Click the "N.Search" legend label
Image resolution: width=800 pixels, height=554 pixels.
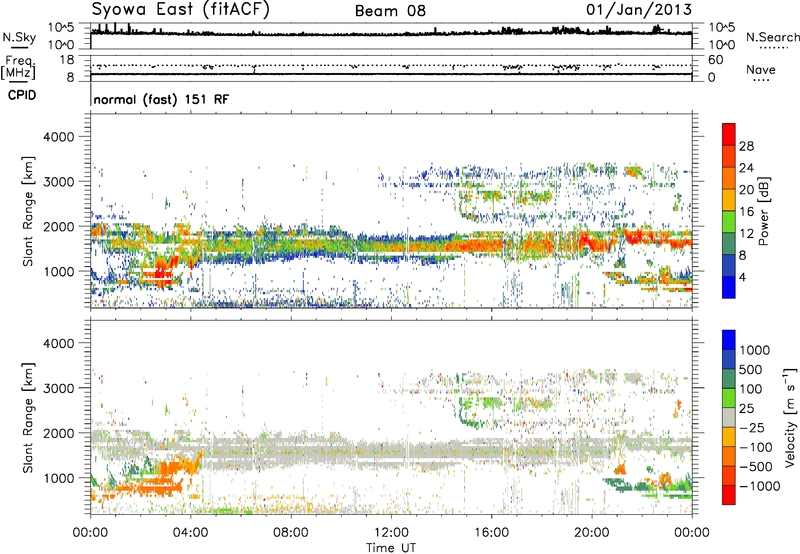tap(772, 37)
